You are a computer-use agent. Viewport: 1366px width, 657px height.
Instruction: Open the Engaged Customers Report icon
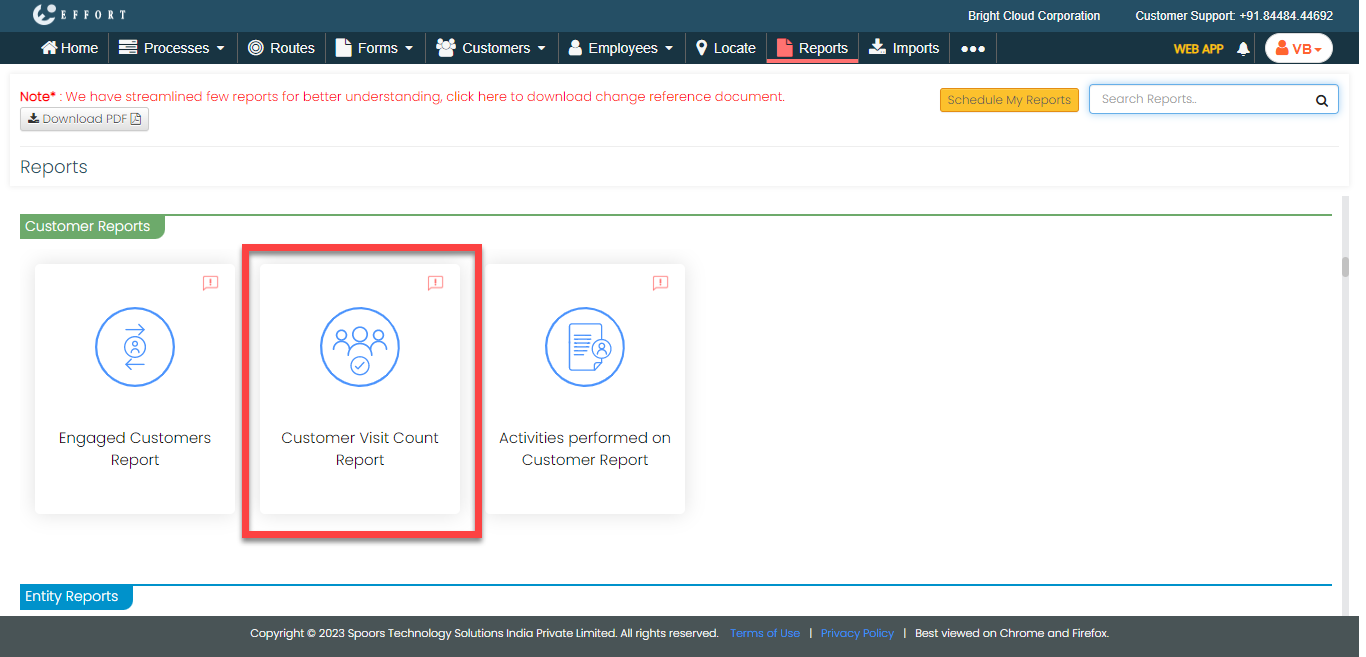click(135, 348)
